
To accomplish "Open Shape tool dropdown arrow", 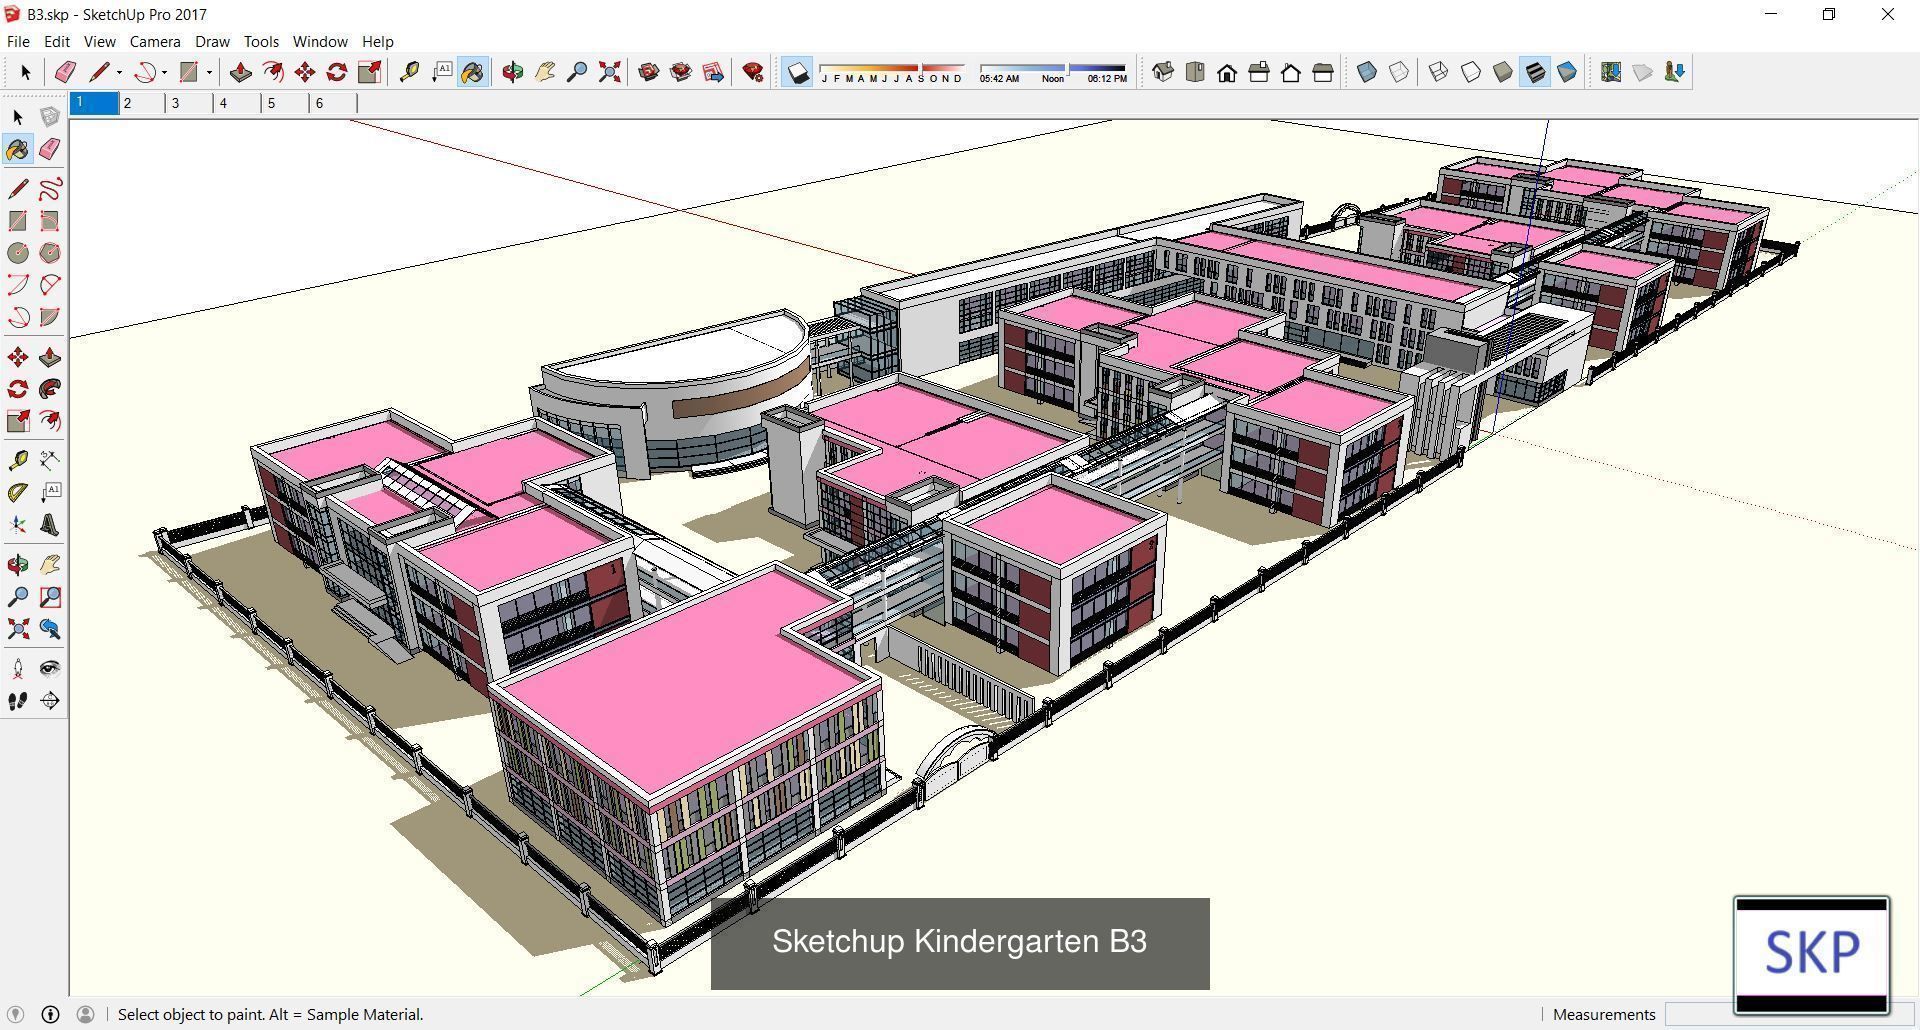I will [209, 72].
